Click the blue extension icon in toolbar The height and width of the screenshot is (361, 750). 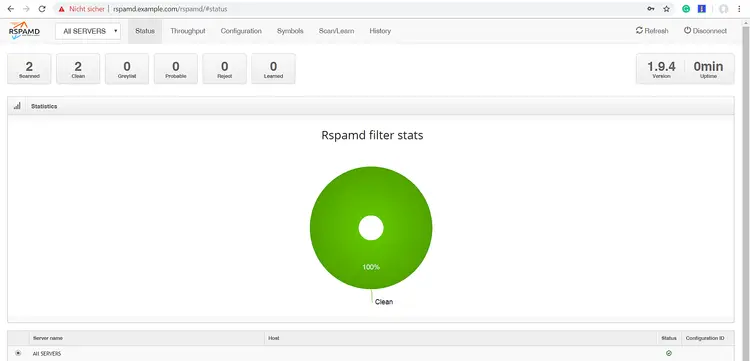coord(702,9)
